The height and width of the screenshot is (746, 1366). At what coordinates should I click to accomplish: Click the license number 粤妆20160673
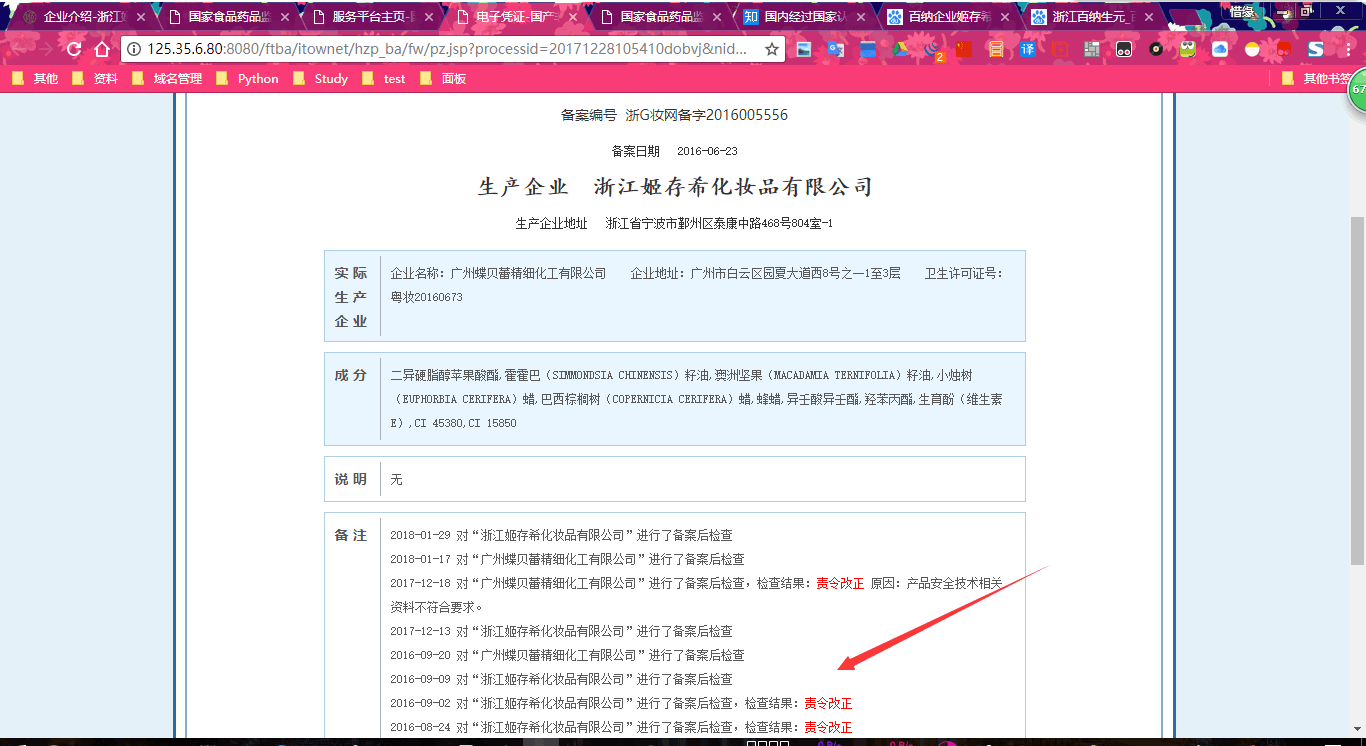pos(426,297)
